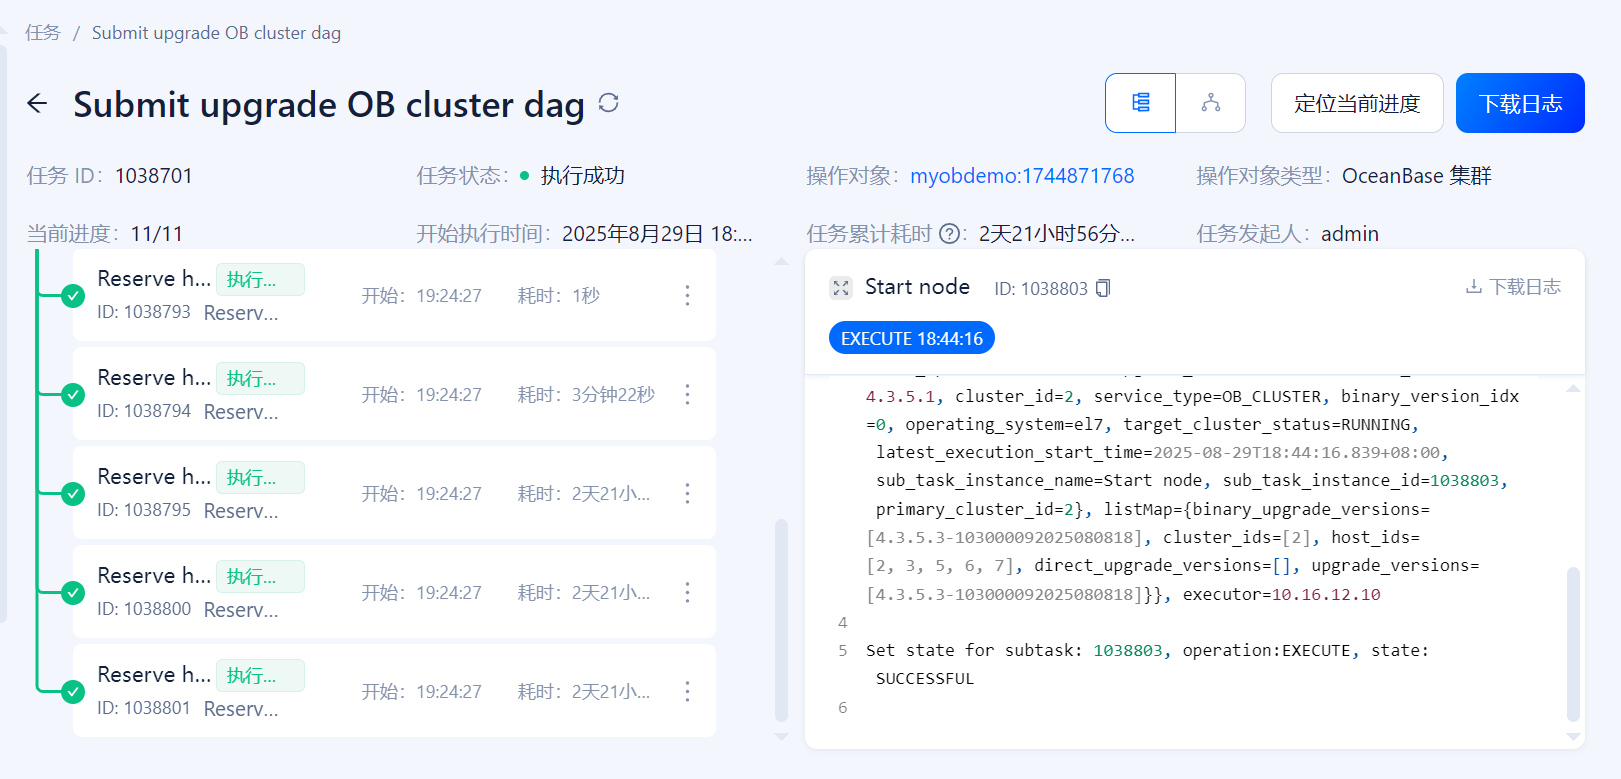Copy the node ID 1038803
The image size is (1621, 779).
pyautogui.click(x=1103, y=288)
